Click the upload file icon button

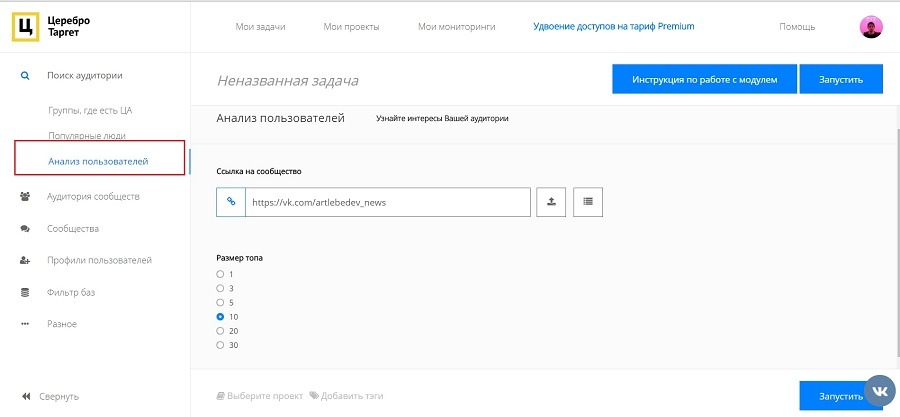pos(551,202)
